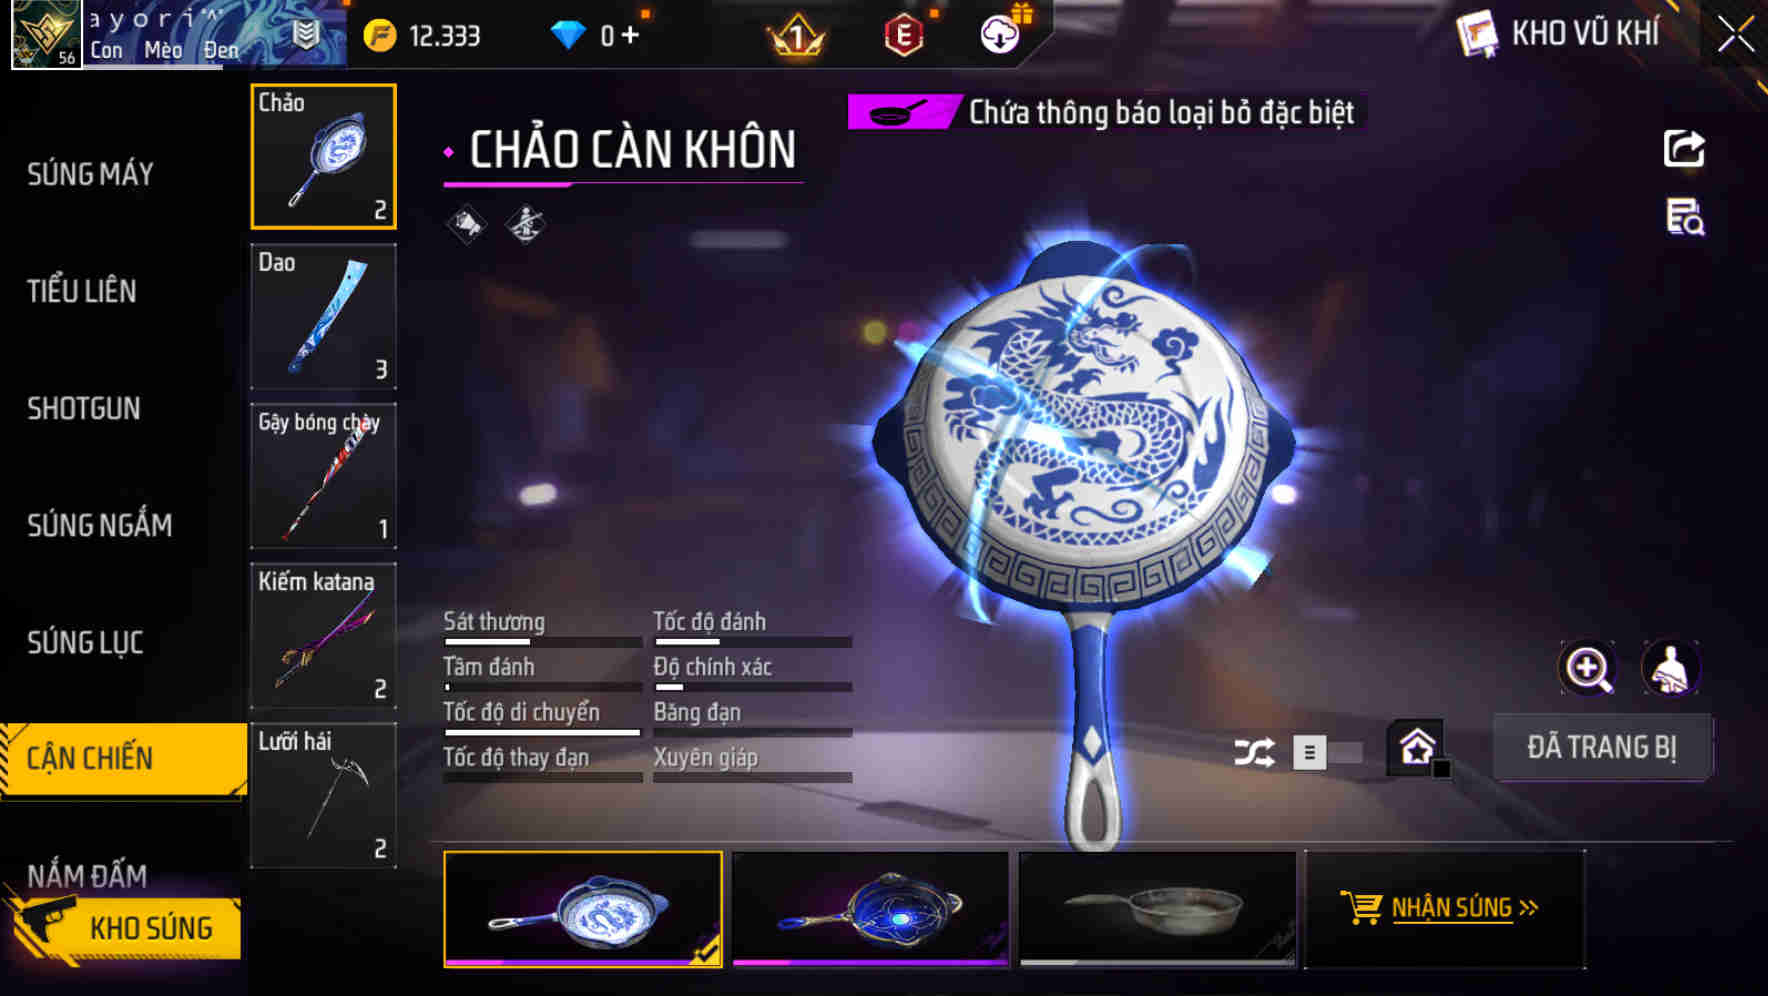Toggle the list switch beside shuffle
1768x996 pixels.
point(1327,752)
